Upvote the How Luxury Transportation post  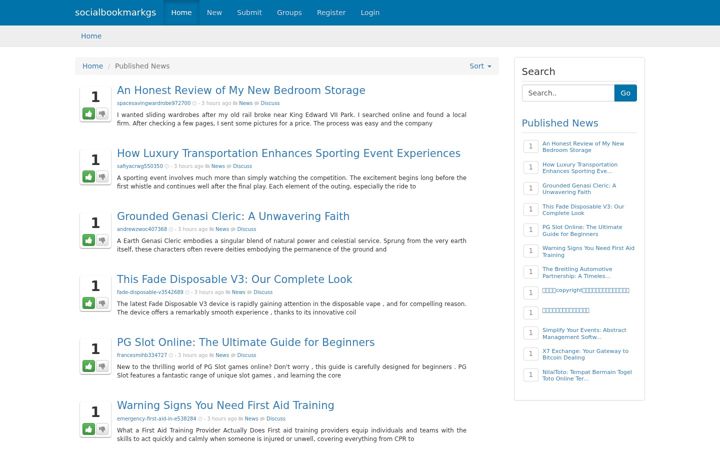[x=89, y=176]
